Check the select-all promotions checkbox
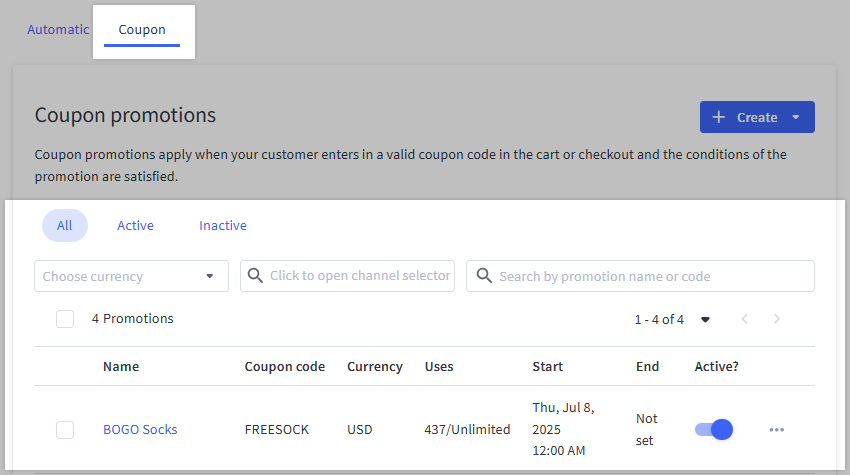The image size is (850, 475). click(x=65, y=319)
